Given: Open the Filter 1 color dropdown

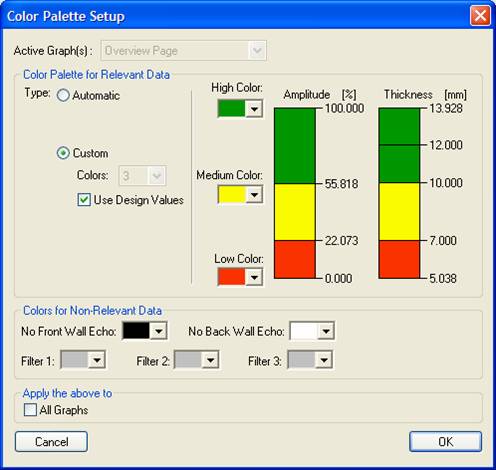Looking at the screenshot, I should click(x=97, y=360).
